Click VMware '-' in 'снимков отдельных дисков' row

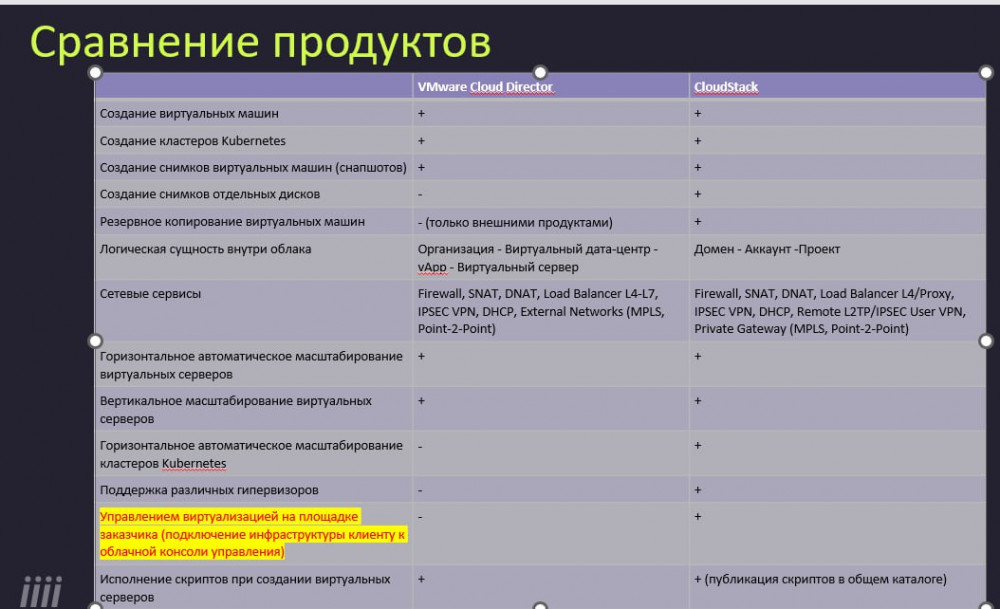[x=420, y=194]
